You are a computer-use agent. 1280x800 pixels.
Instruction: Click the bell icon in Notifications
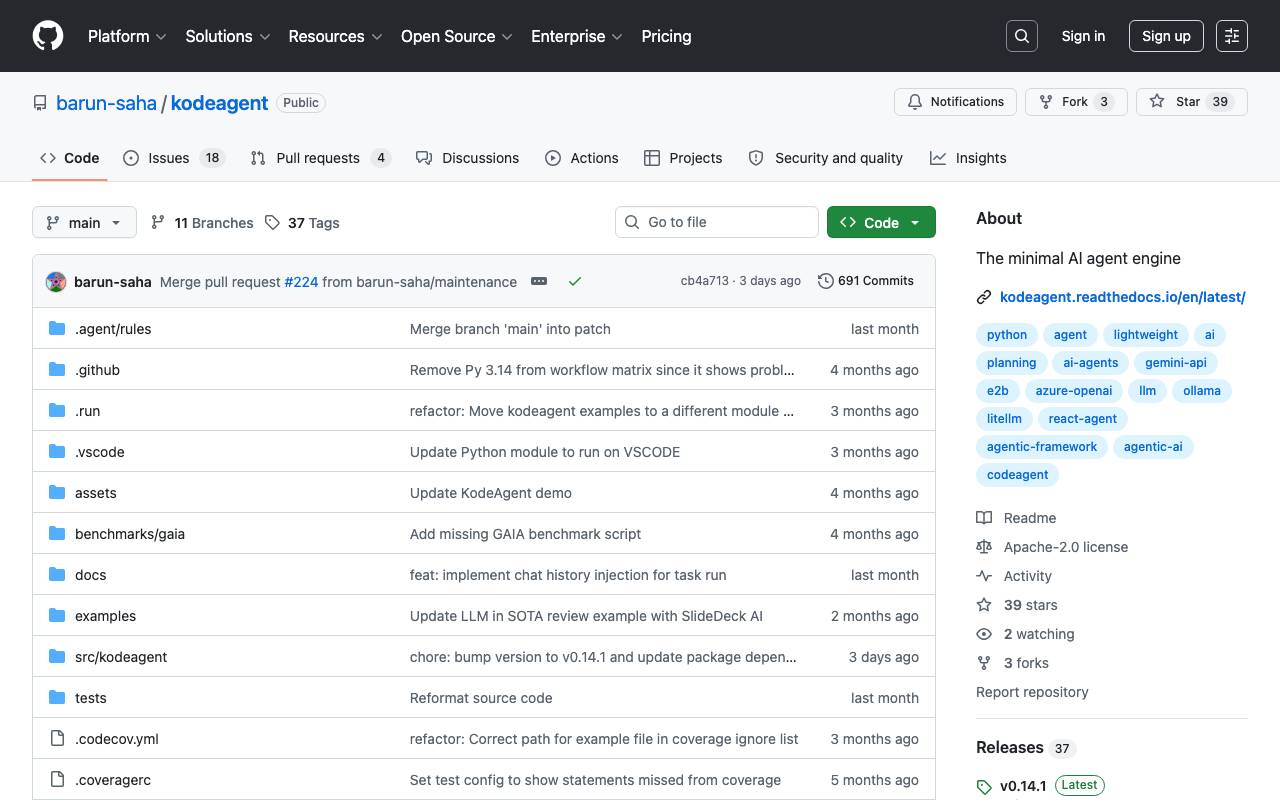click(x=915, y=102)
